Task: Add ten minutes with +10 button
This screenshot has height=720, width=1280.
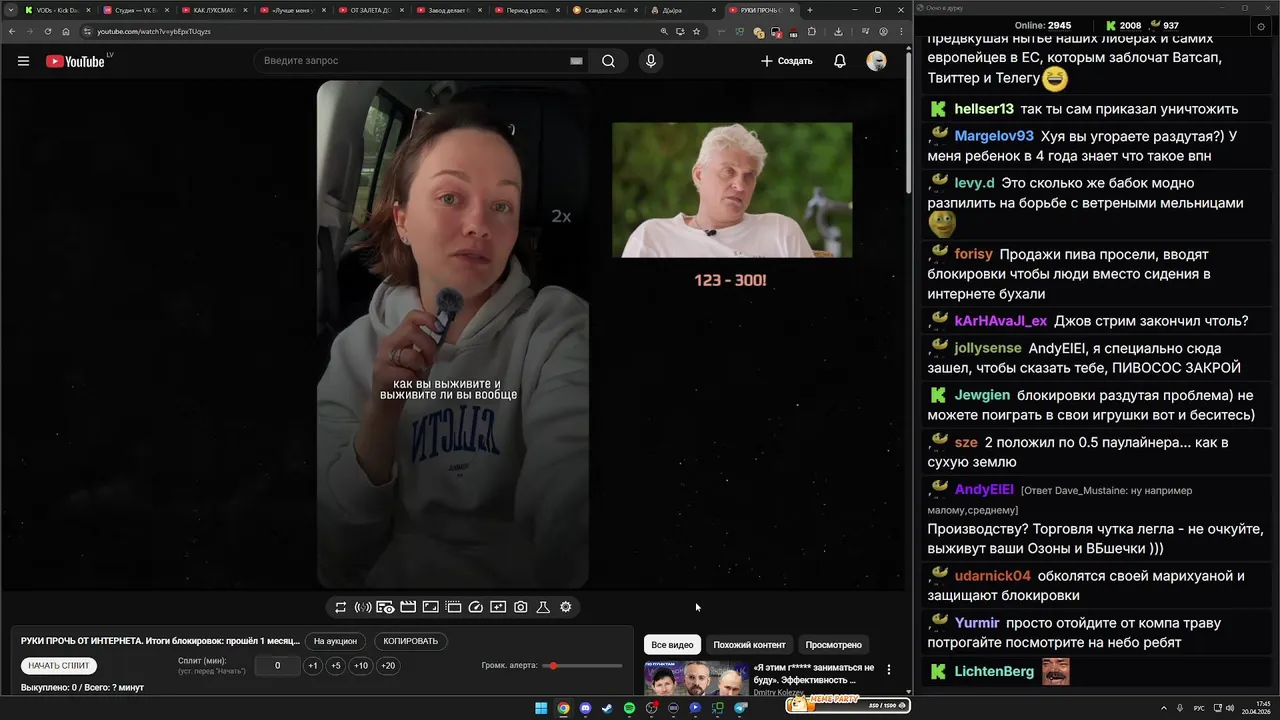Action: tap(361, 666)
